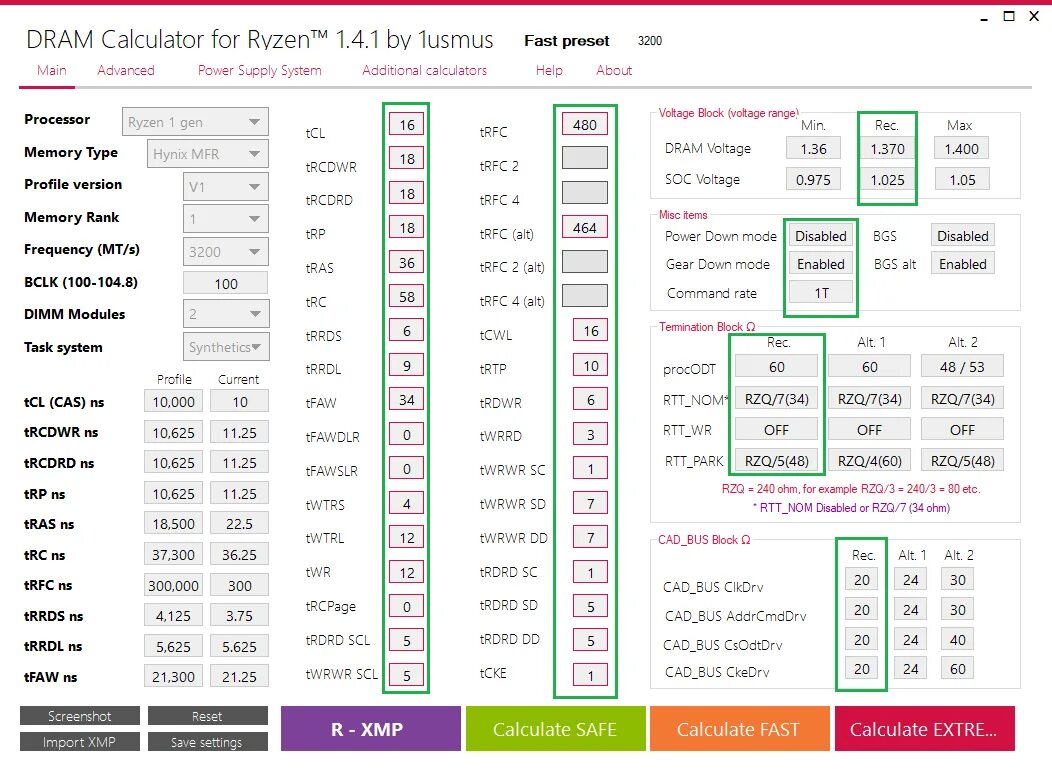This screenshot has height=771, width=1052.
Task: Edit the tCL value field showing 16
Action: point(406,124)
